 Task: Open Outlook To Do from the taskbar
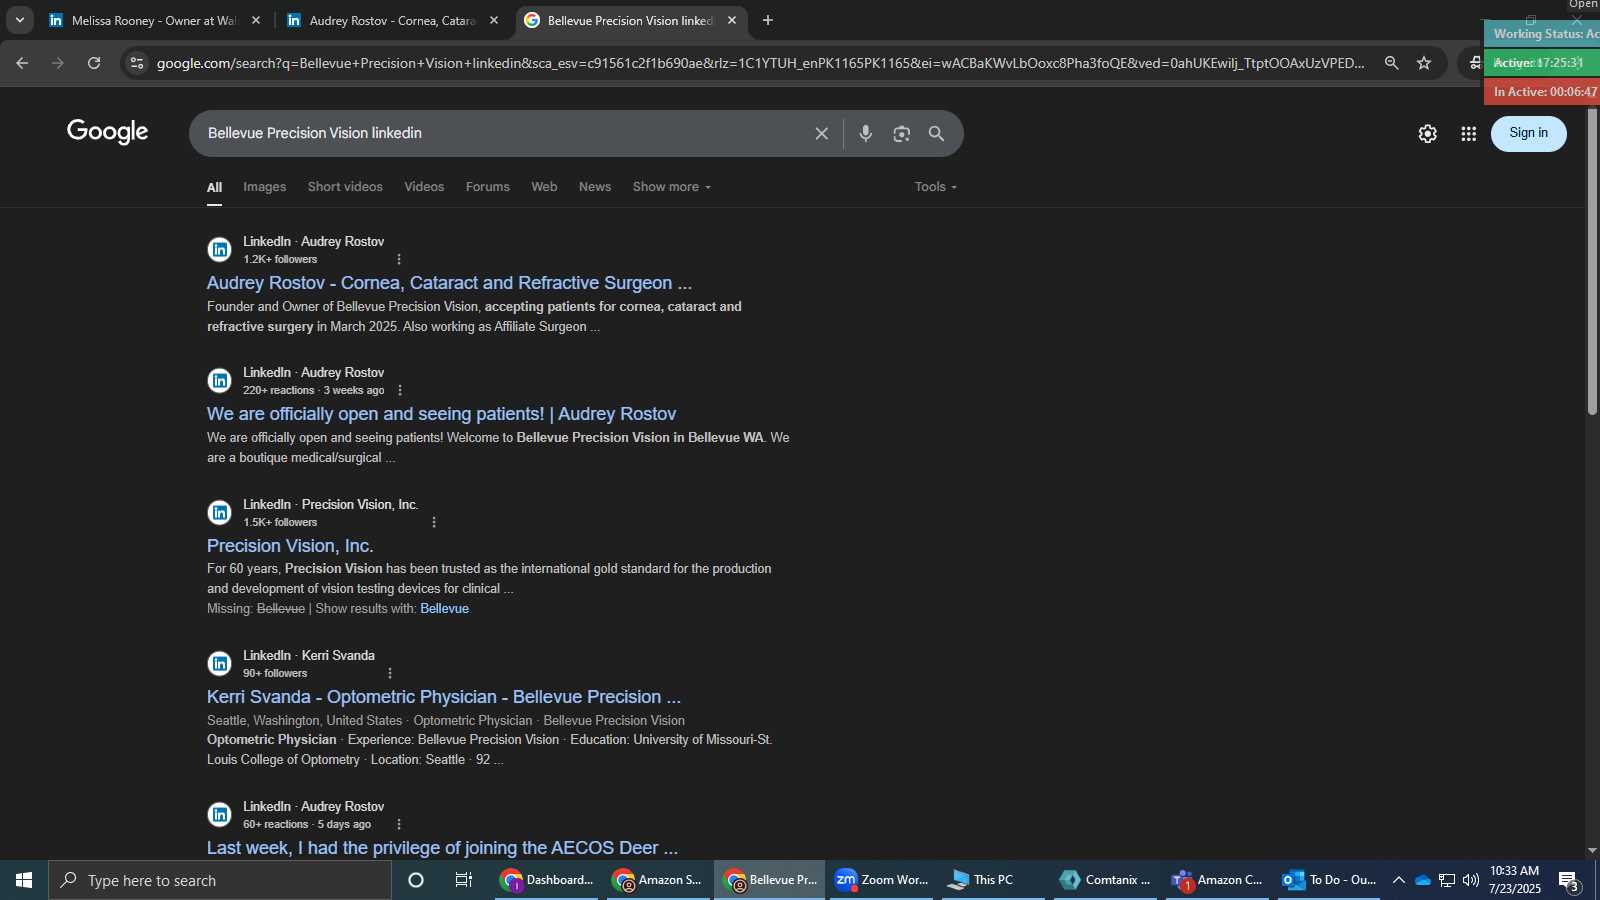point(1329,880)
